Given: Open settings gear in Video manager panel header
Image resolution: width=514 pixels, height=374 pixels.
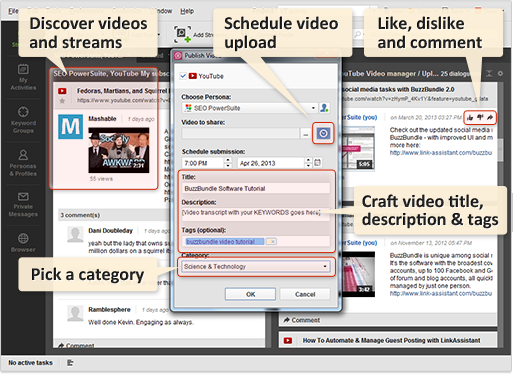Looking at the screenshot, I should [x=500, y=73].
